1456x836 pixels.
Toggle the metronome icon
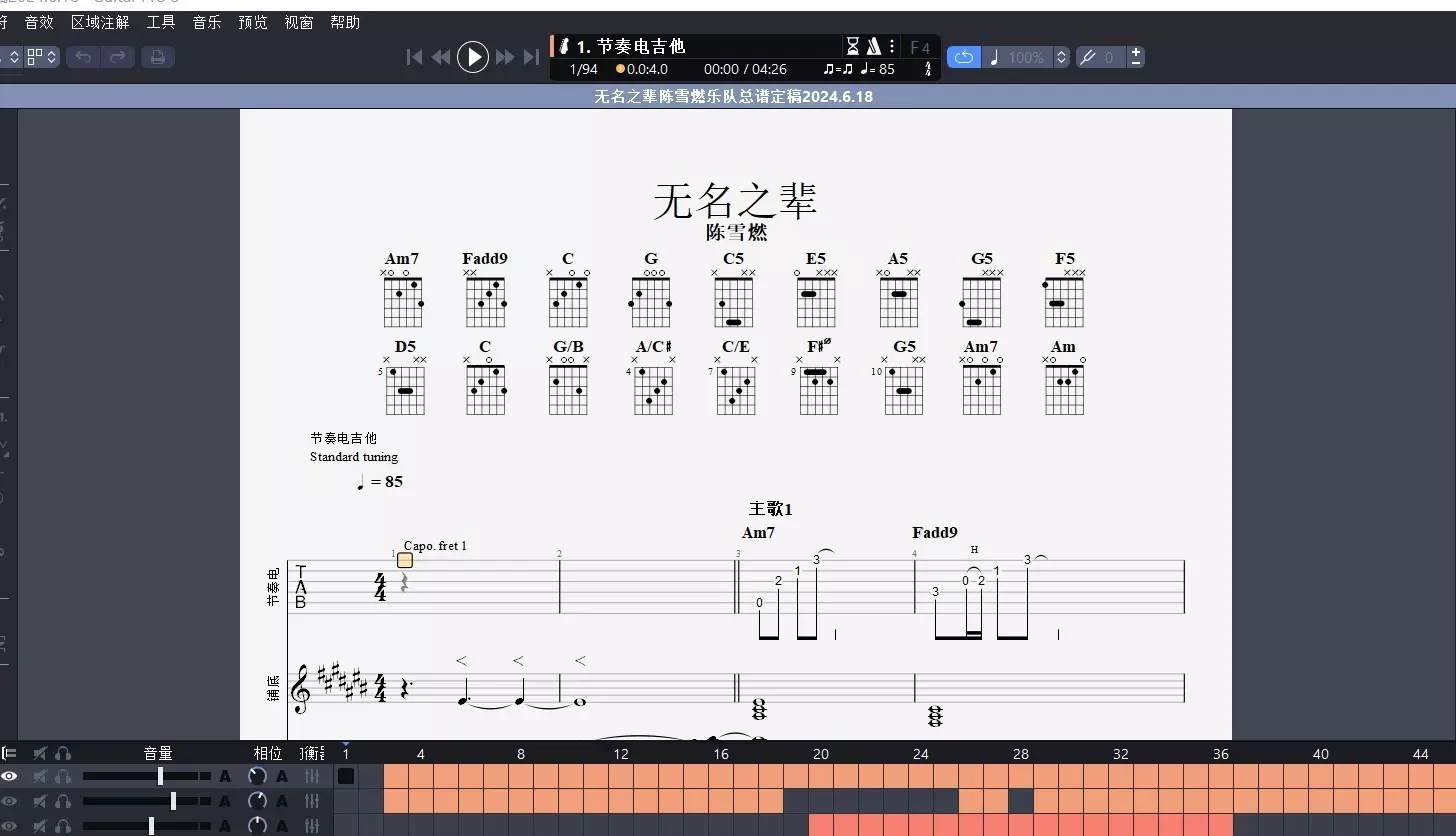873,46
